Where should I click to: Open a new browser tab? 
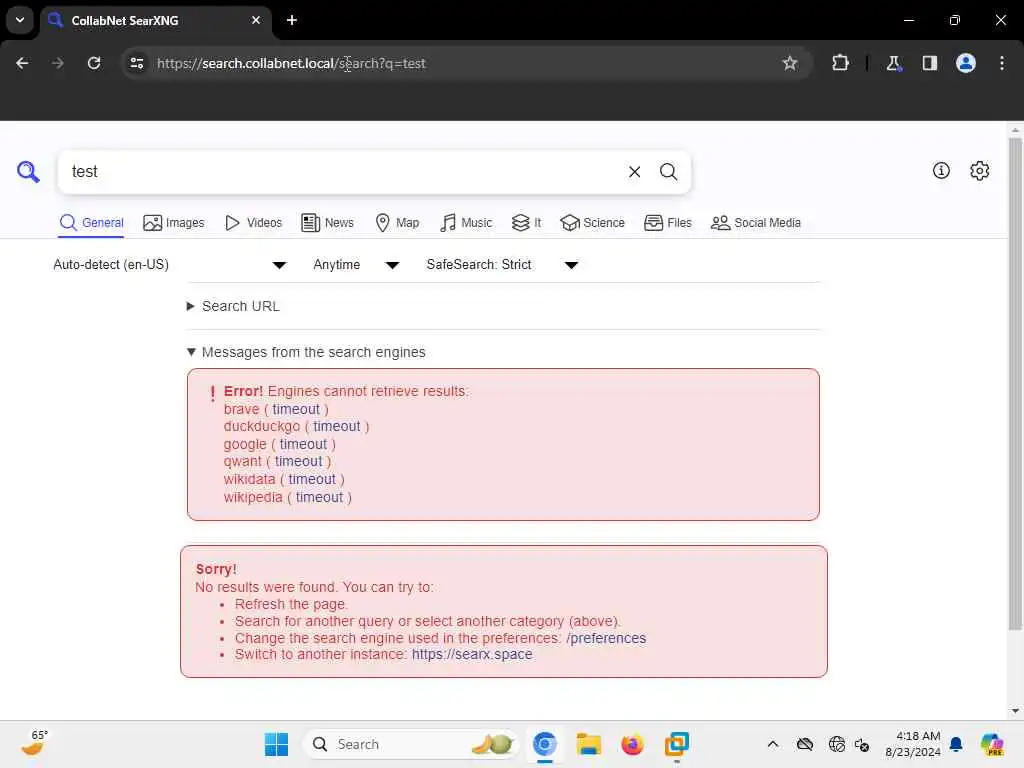292,20
